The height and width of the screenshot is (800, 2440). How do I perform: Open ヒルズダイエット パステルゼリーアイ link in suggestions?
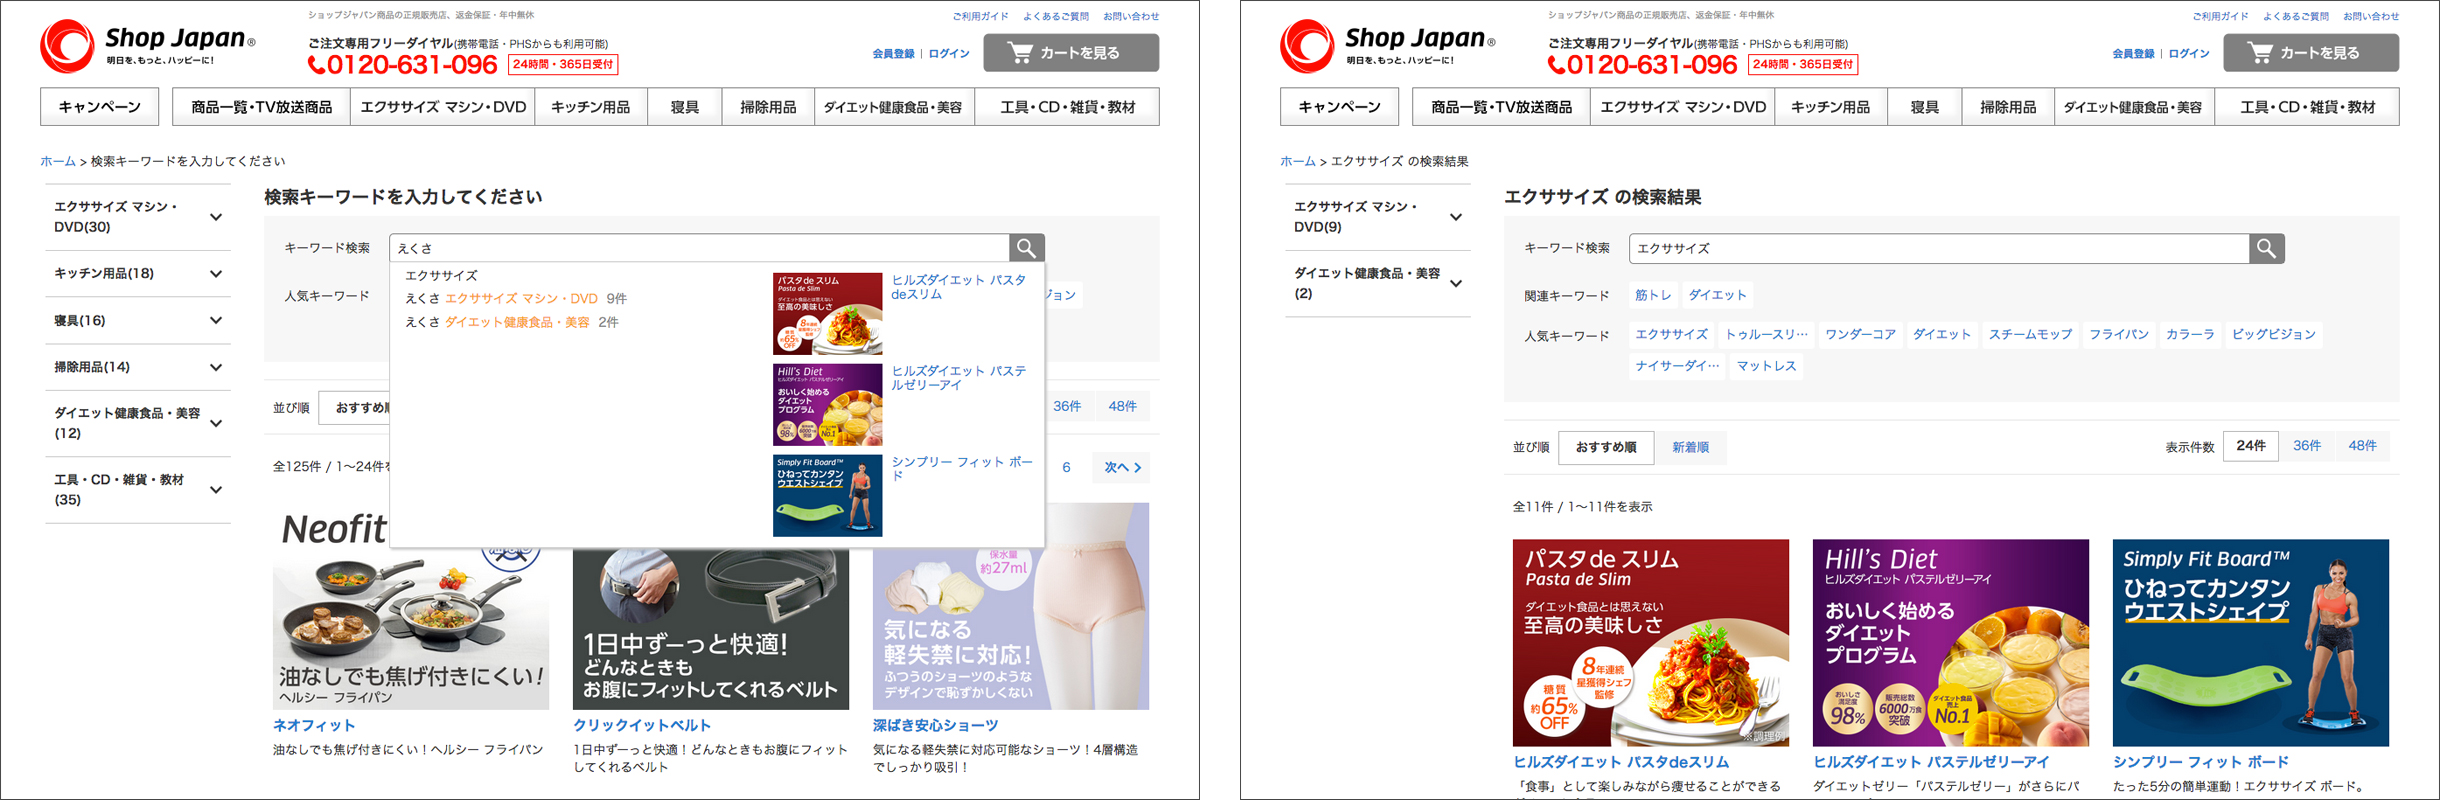(959, 378)
